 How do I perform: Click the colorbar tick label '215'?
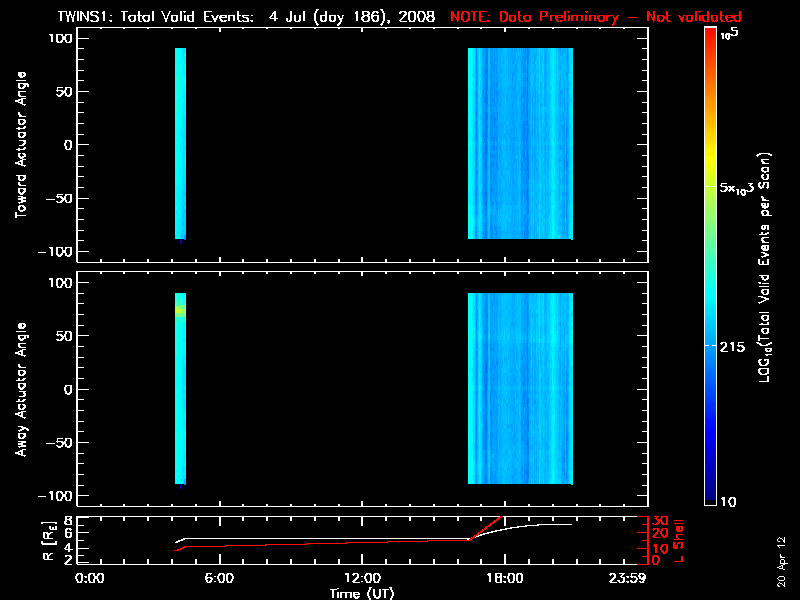(x=732, y=347)
